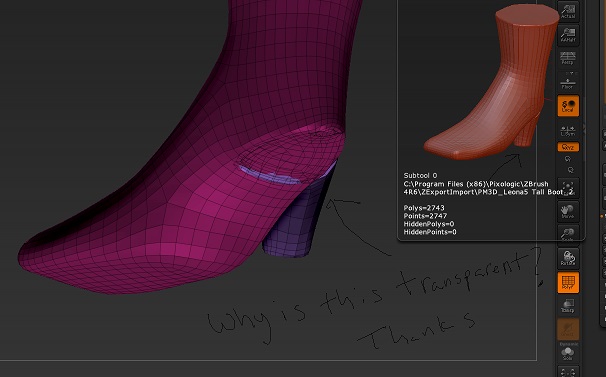606x377 pixels.
Task: Click the 'Points=2747' text
Action: [425, 216]
